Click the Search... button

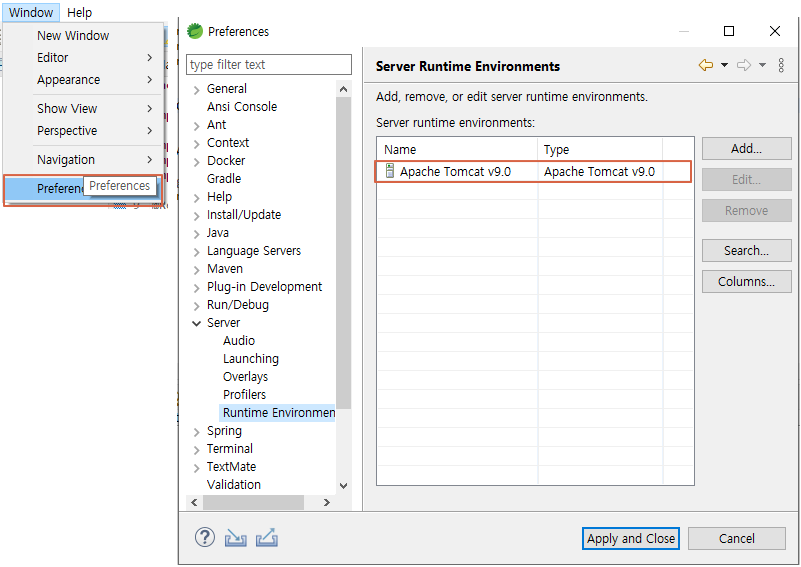pyautogui.click(x=746, y=250)
